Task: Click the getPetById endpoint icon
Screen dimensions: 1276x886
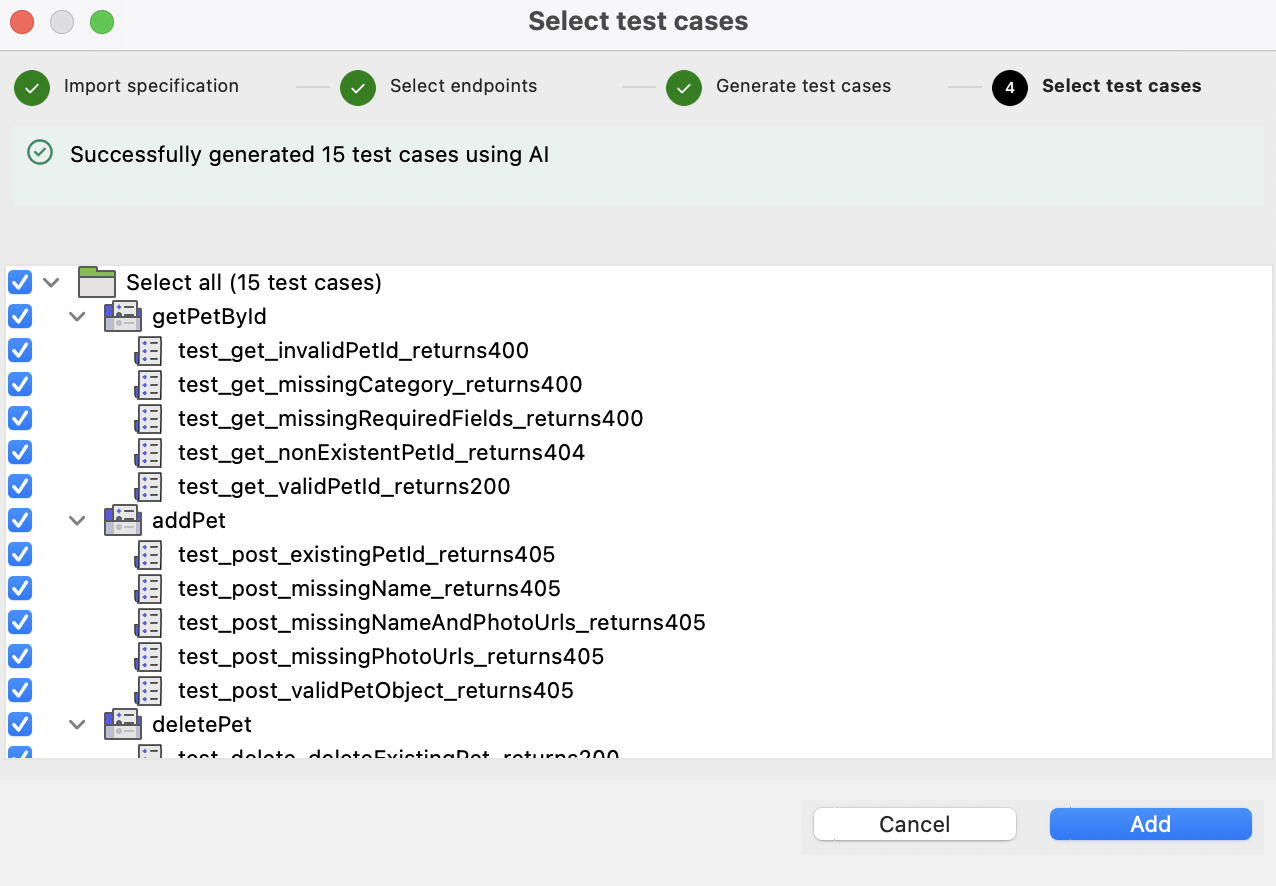Action: [x=122, y=317]
